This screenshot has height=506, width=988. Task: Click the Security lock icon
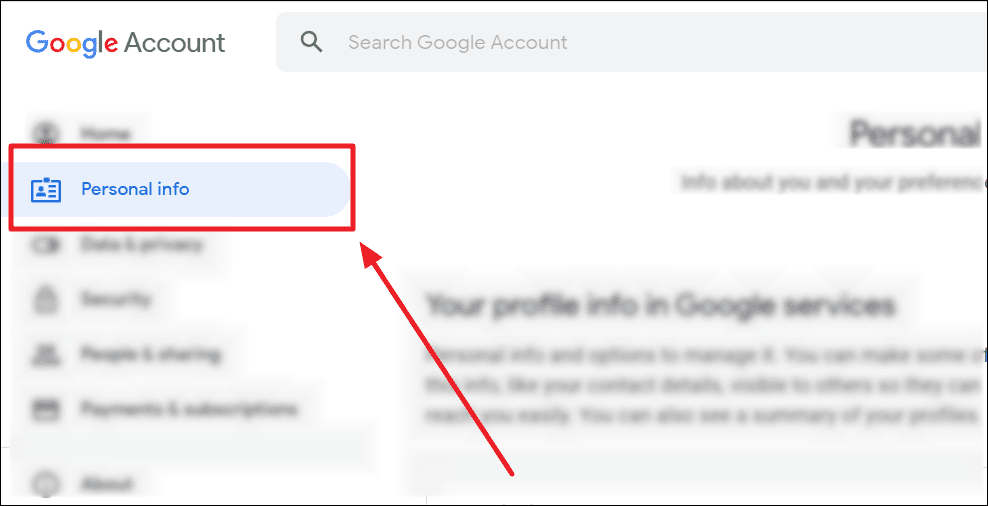point(46,299)
